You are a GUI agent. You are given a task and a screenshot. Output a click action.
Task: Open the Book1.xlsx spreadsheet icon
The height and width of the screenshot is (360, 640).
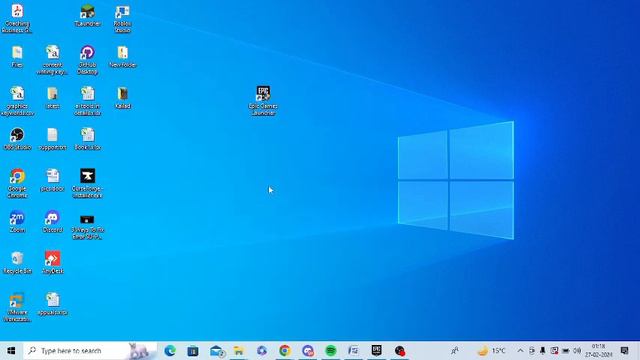pyautogui.click(x=87, y=139)
